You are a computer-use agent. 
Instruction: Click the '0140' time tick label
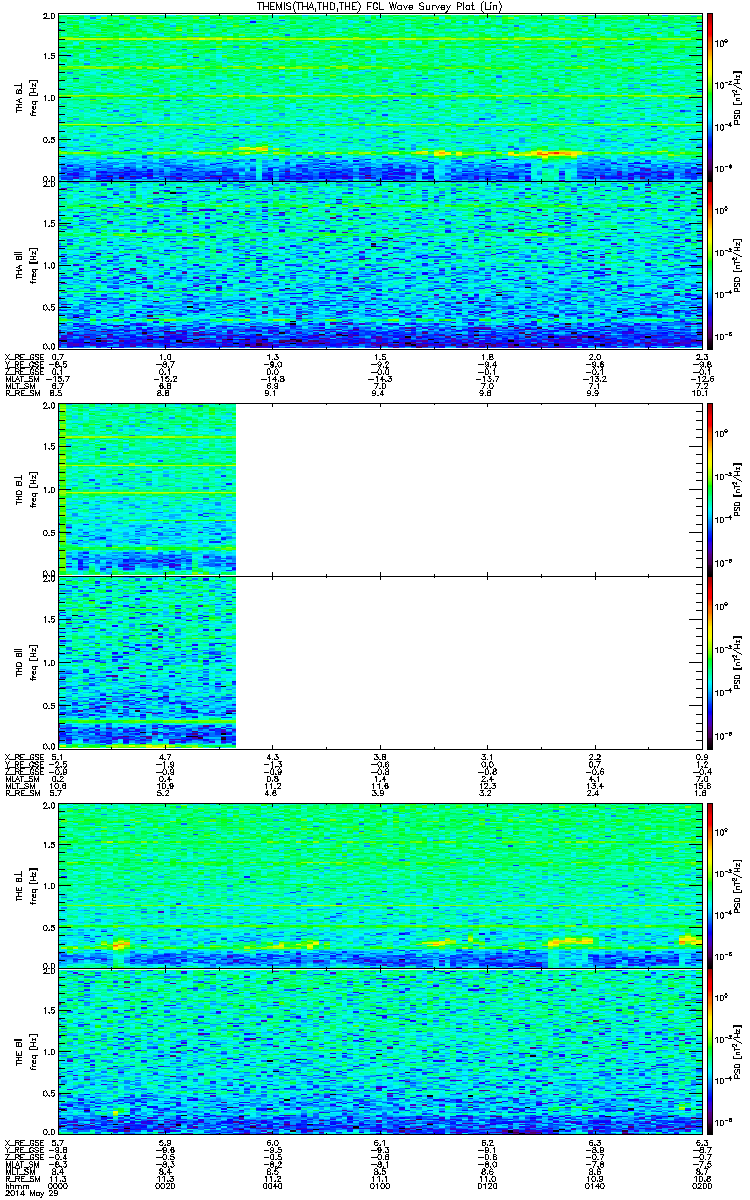point(593,1187)
